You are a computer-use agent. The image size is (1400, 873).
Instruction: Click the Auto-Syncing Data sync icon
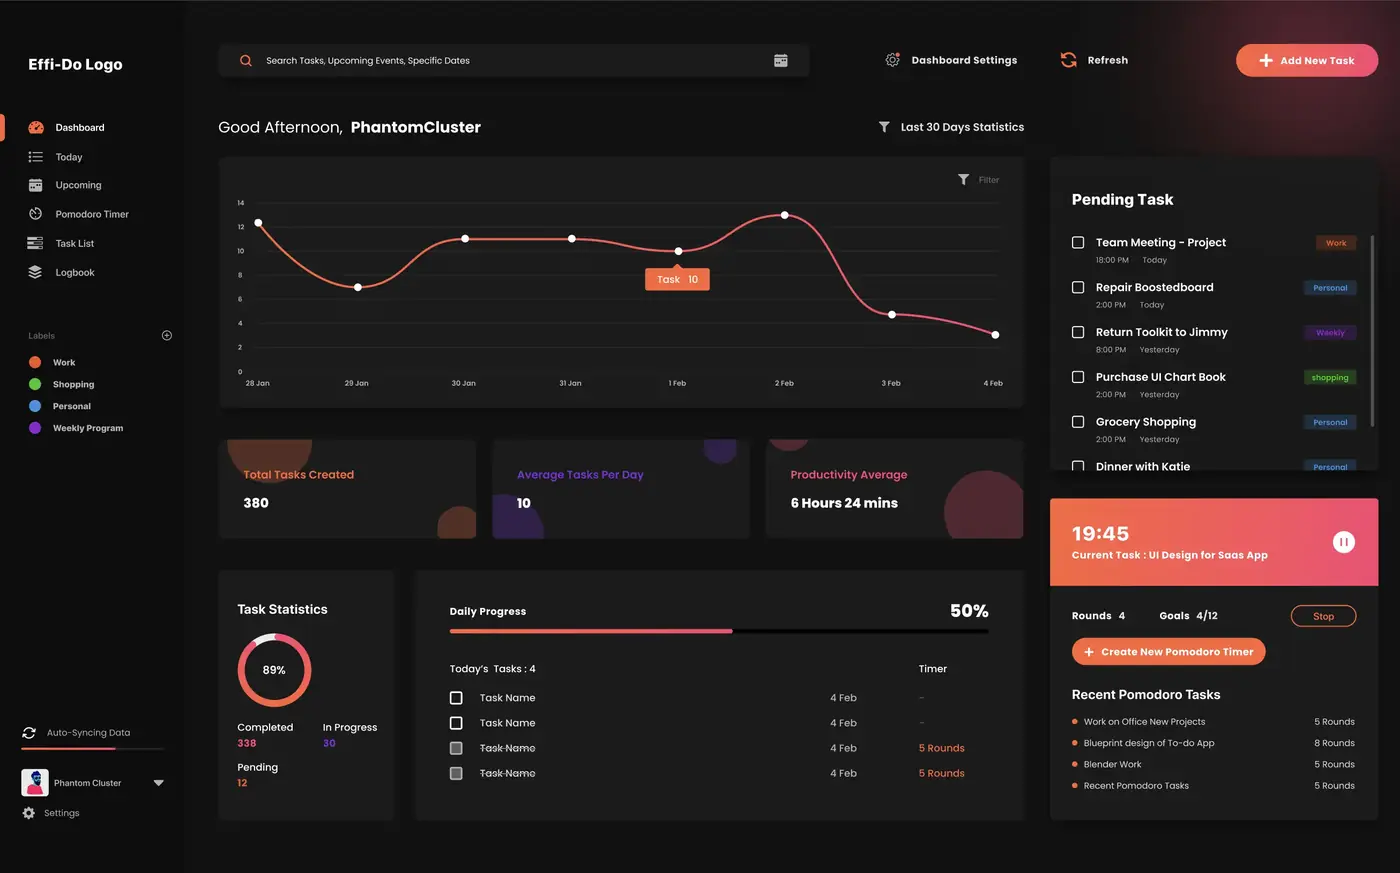click(29, 733)
